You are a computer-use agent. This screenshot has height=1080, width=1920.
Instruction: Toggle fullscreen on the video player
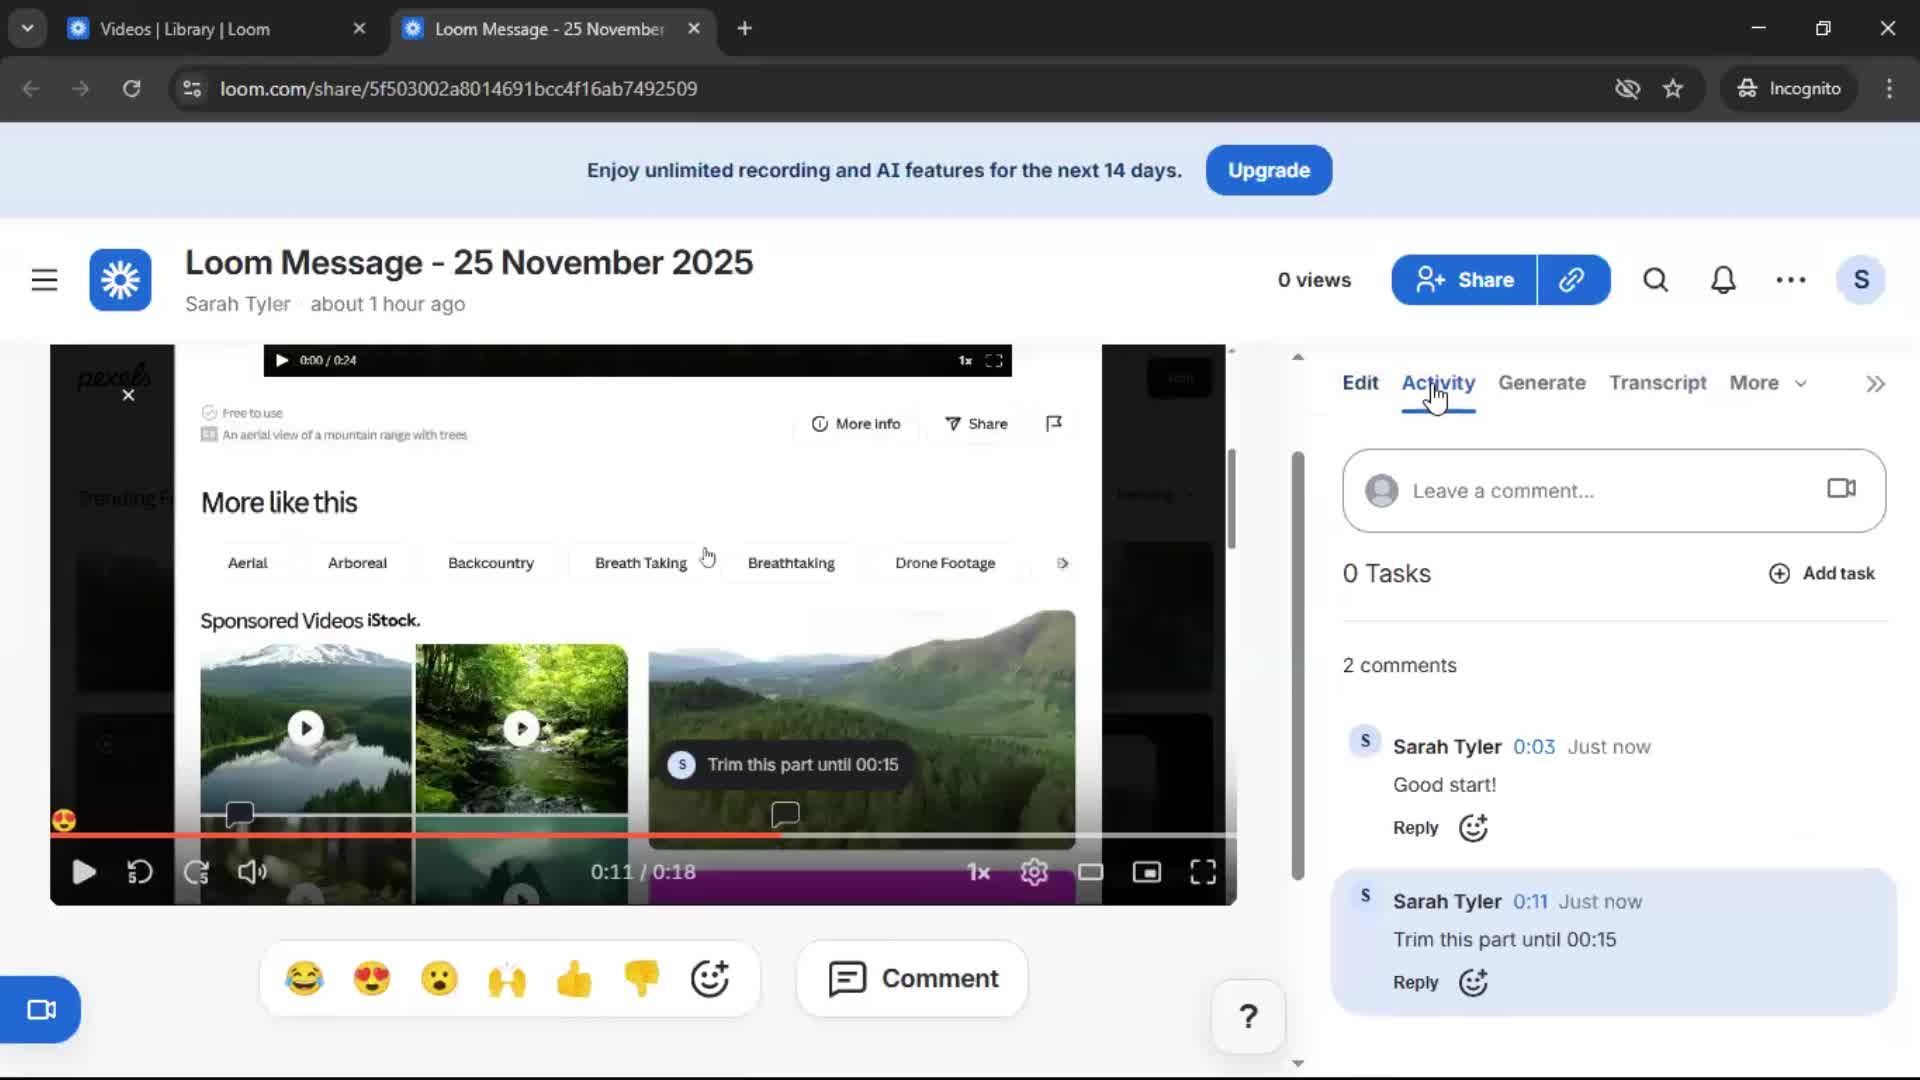(1204, 871)
